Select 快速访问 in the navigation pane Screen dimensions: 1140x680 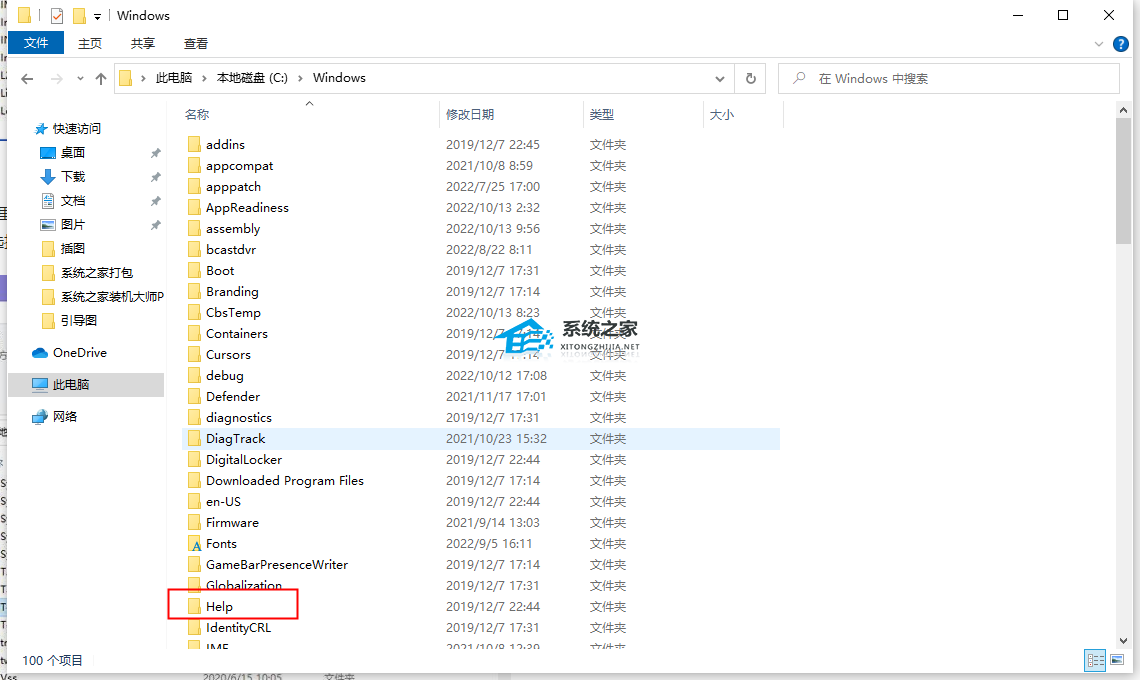point(76,129)
